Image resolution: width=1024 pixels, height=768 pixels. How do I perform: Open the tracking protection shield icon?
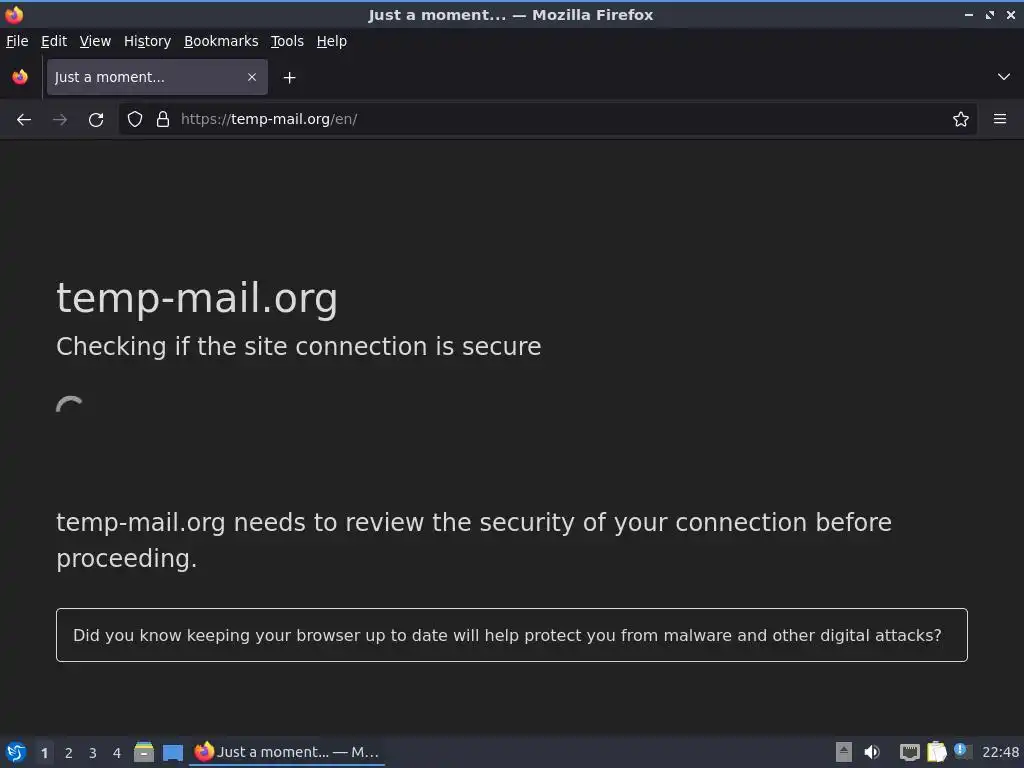click(135, 119)
